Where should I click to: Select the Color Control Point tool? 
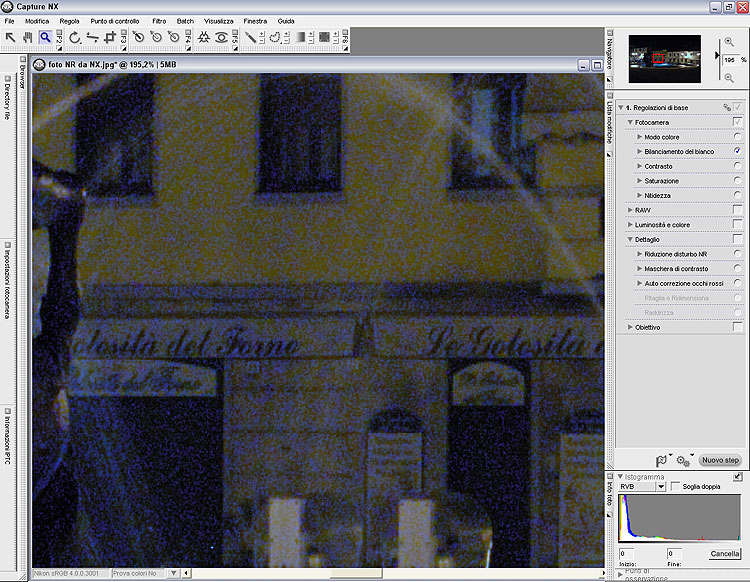point(204,37)
